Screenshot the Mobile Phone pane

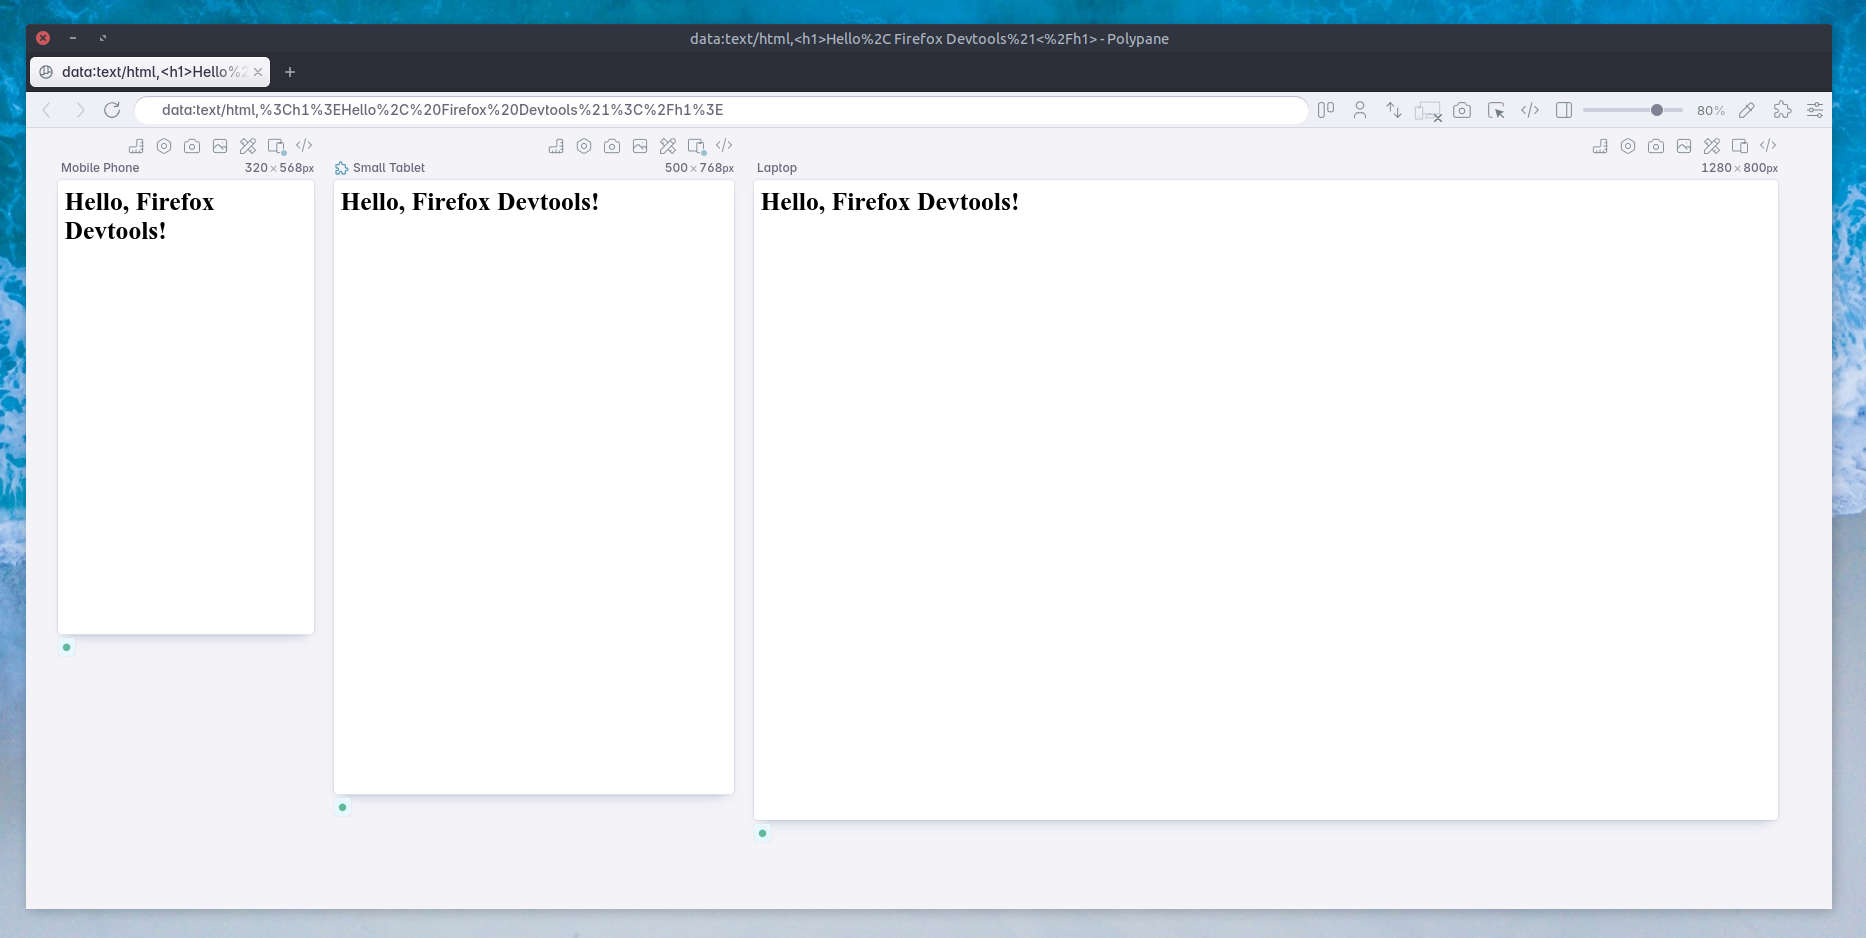click(192, 146)
